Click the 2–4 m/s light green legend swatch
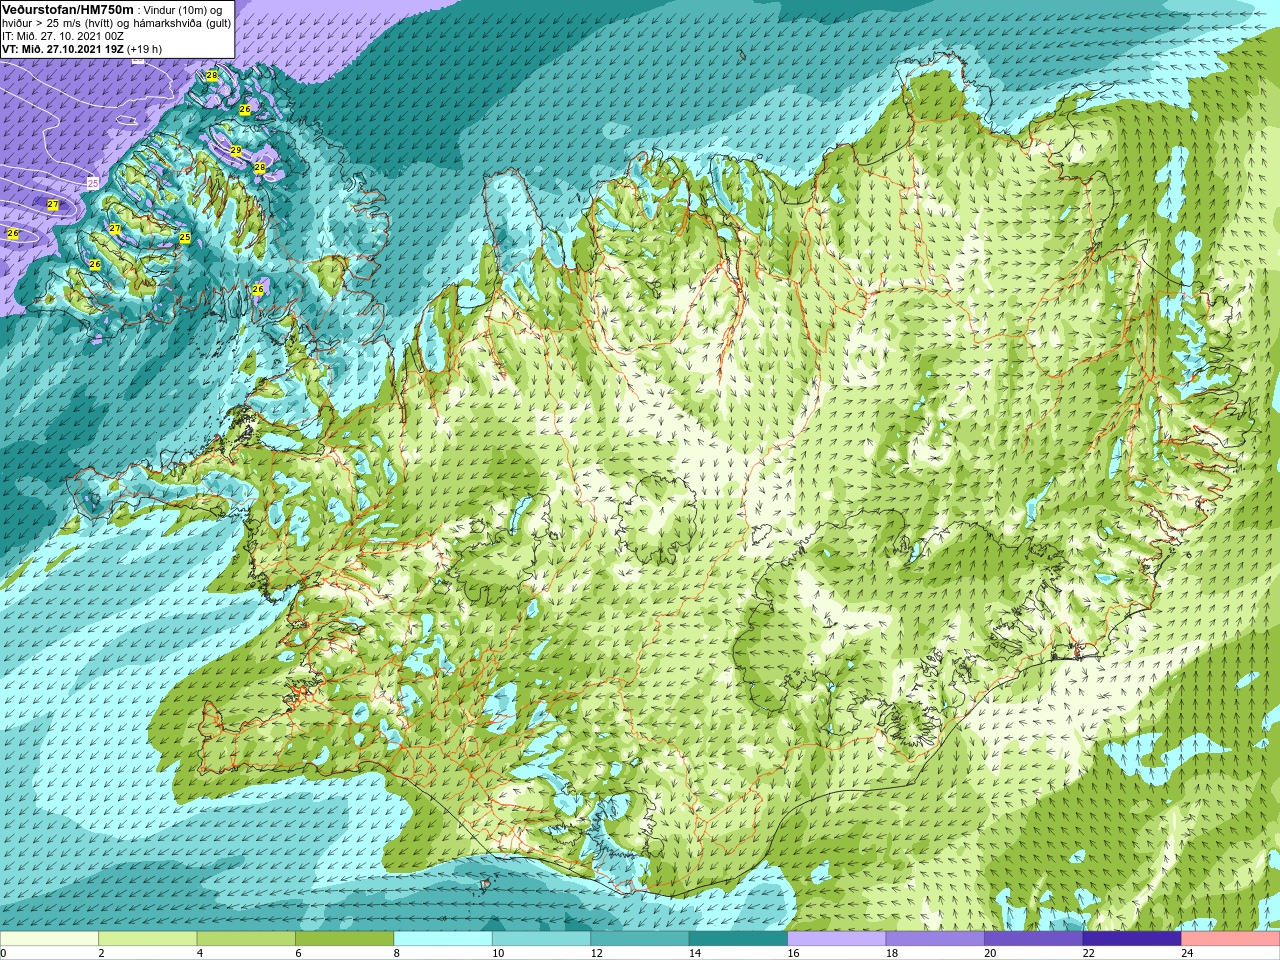The width and height of the screenshot is (1280, 960). click(148, 938)
